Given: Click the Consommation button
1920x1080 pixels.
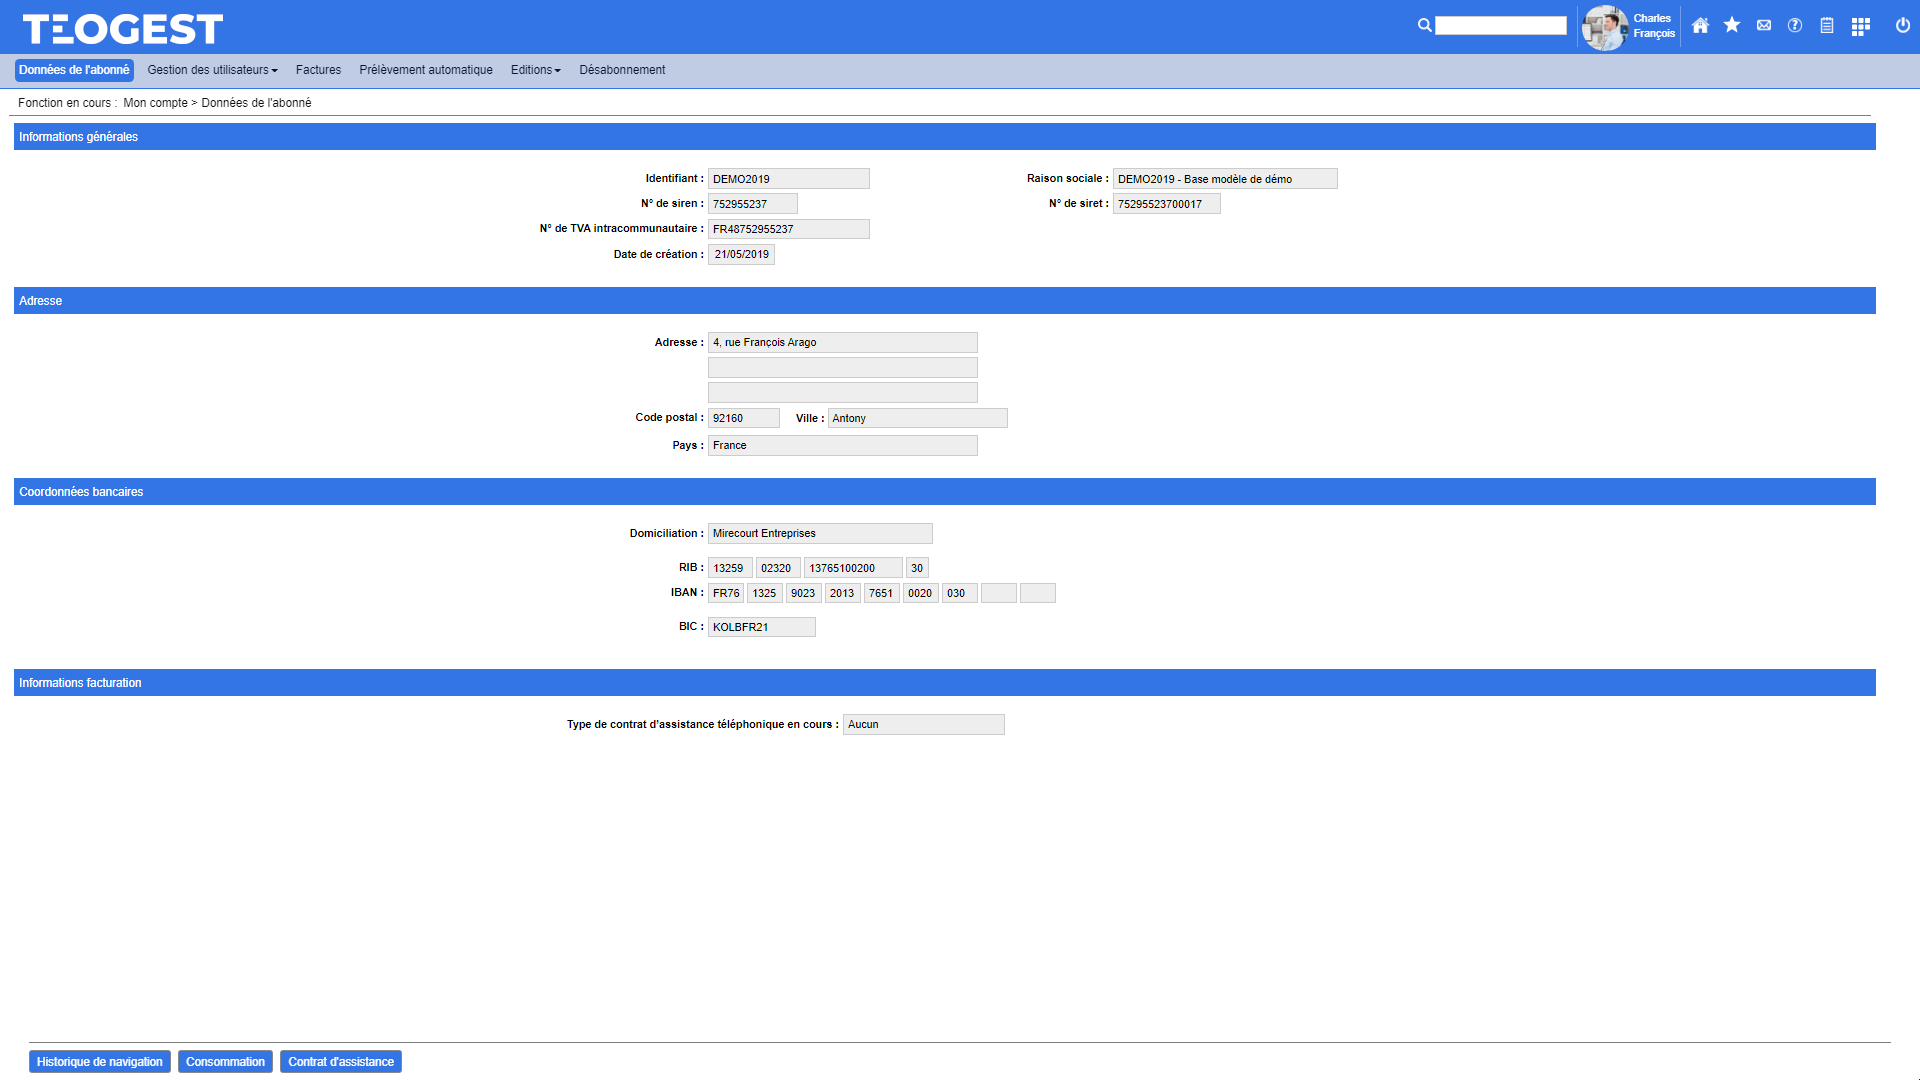Looking at the screenshot, I should coord(225,1062).
